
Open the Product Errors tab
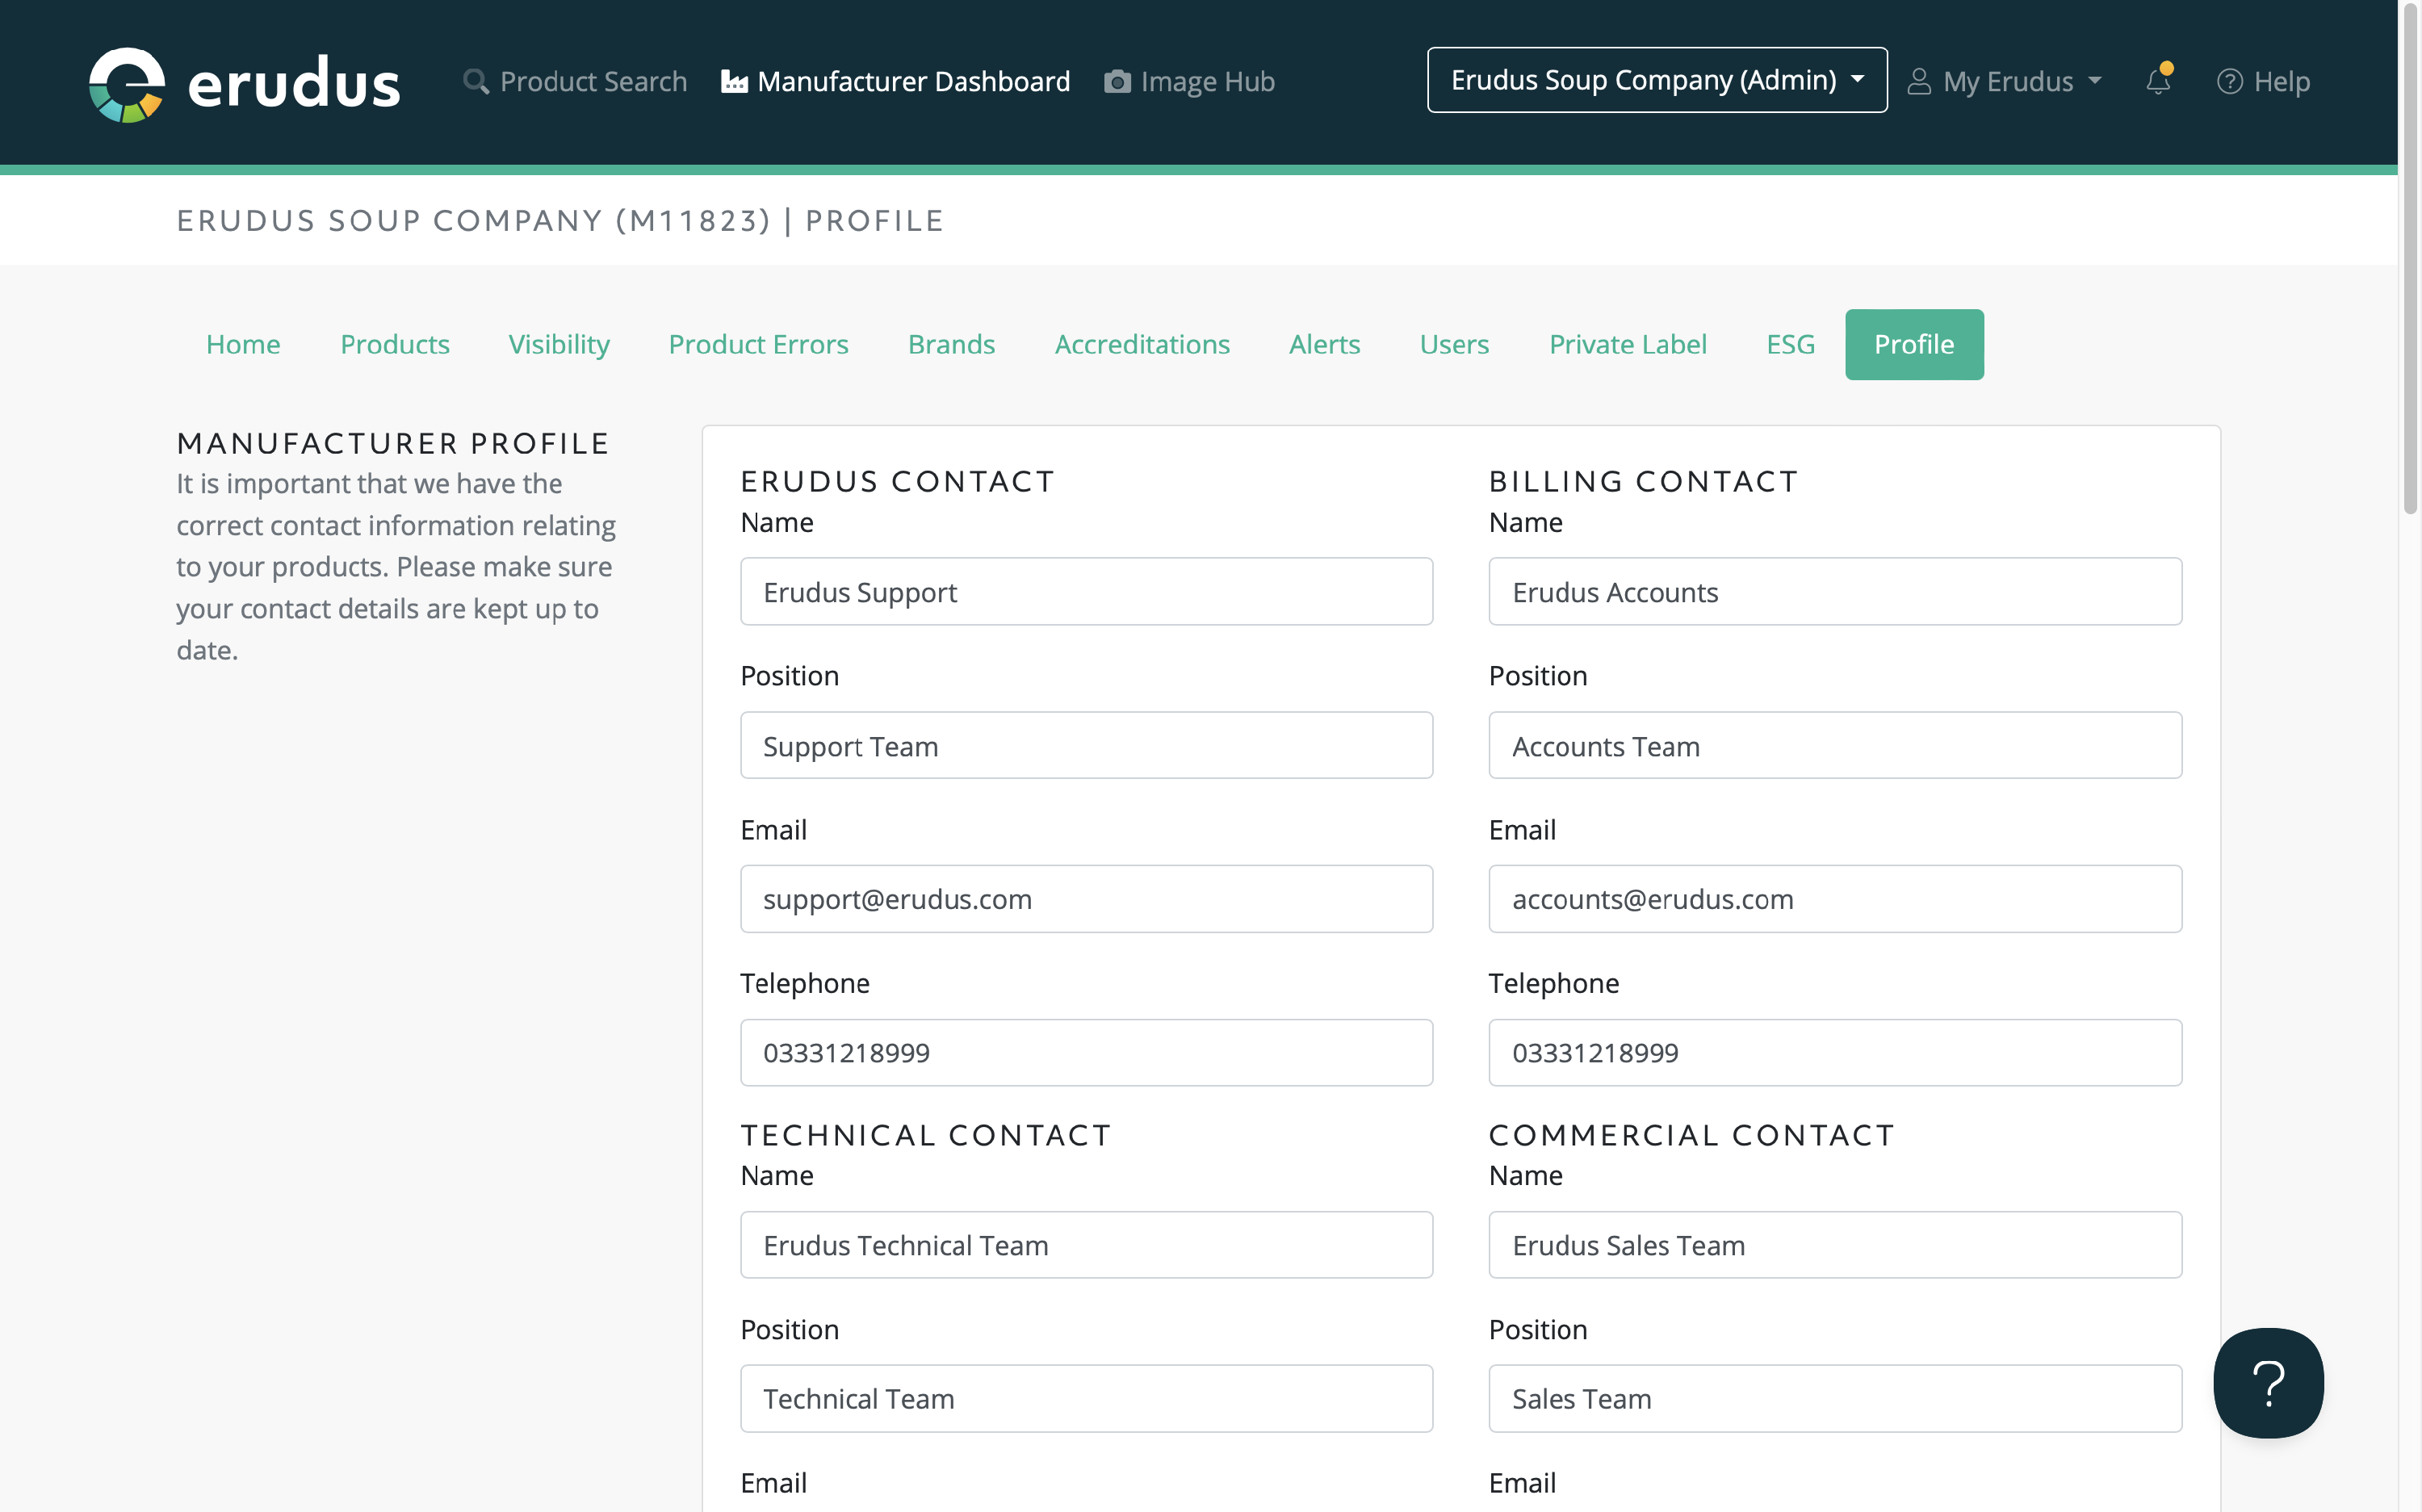(758, 344)
